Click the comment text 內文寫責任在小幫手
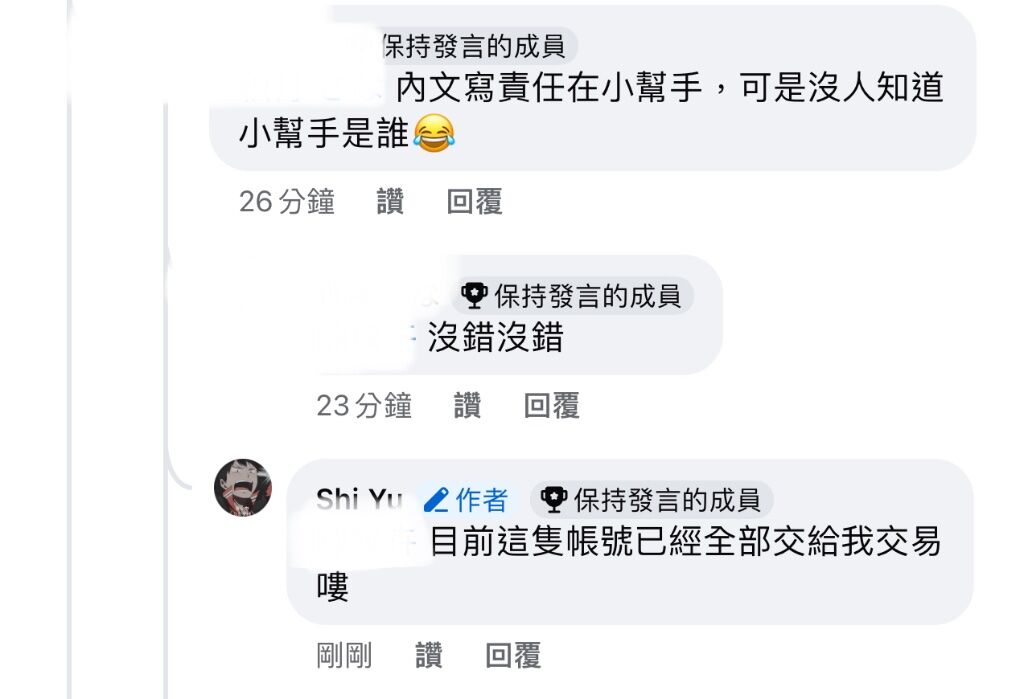 tap(549, 88)
